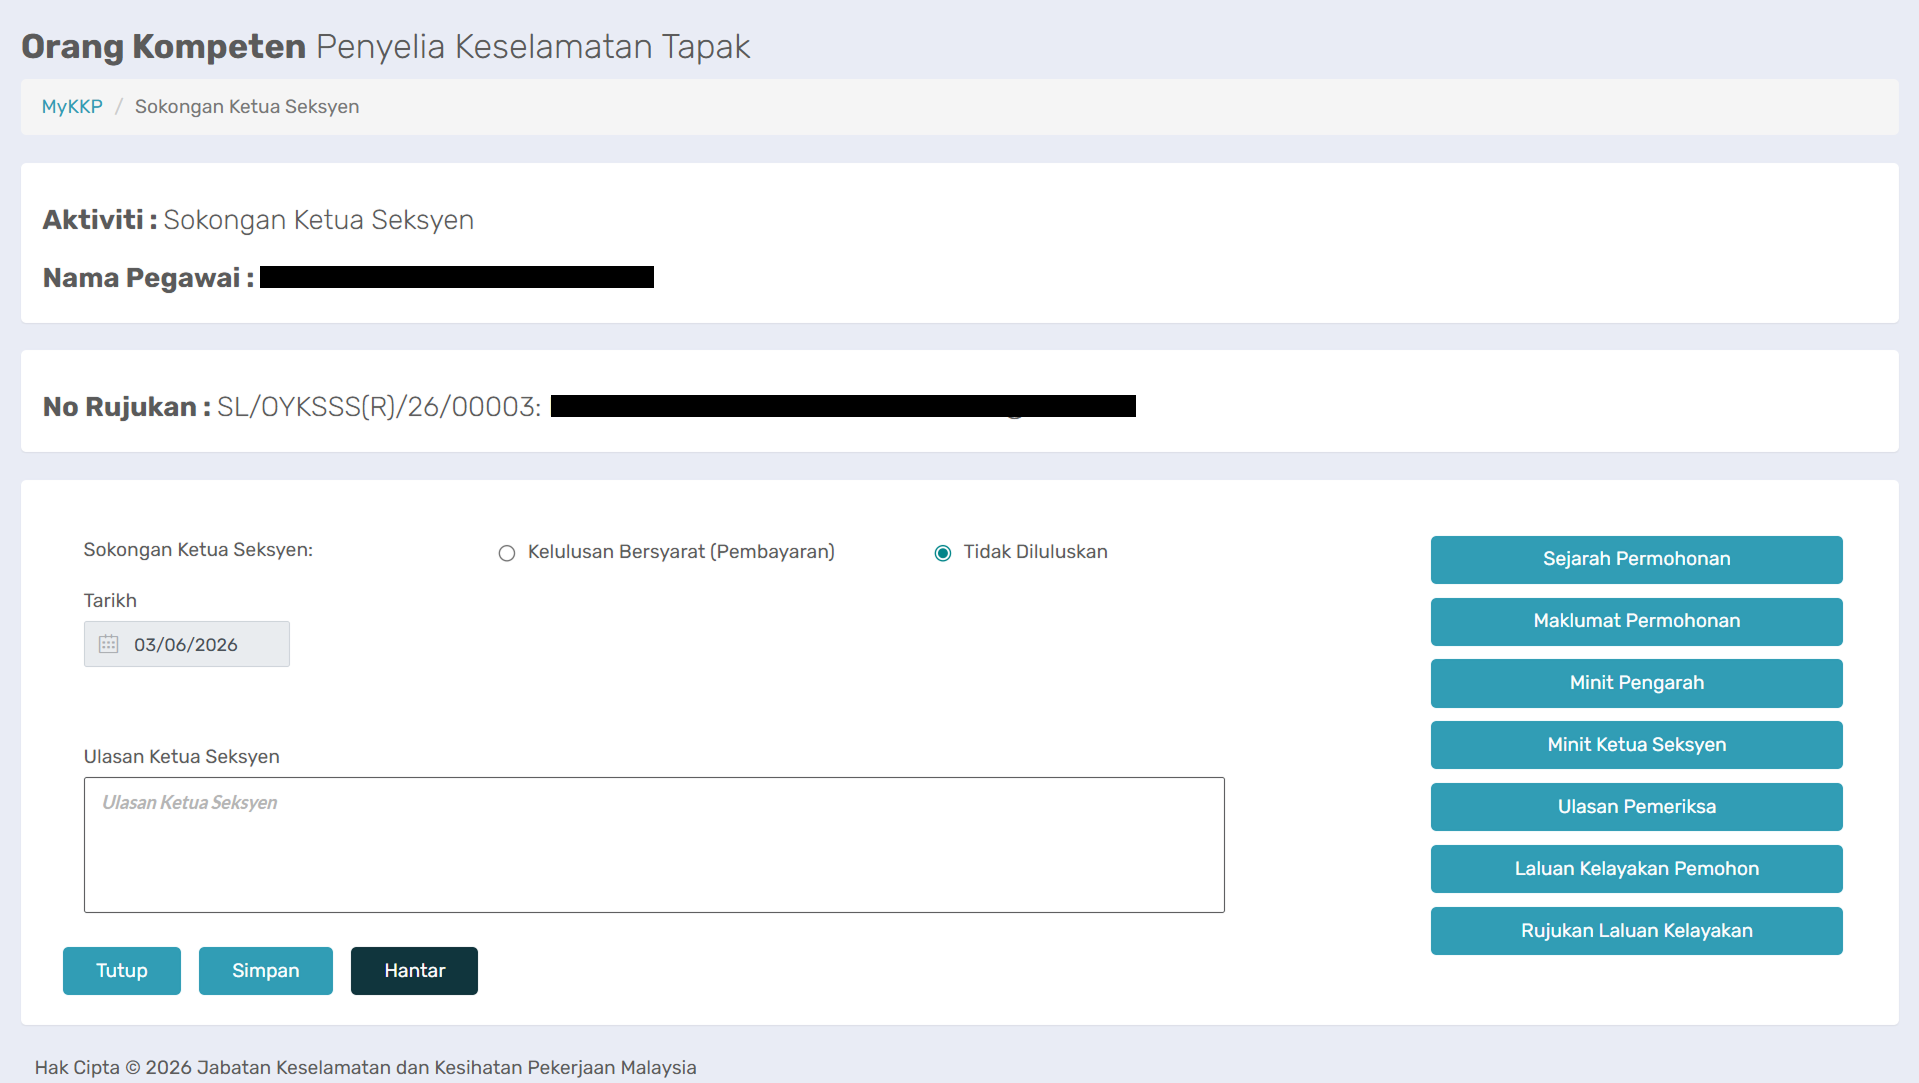Open Rujukan Laluan Kelayakan
Image resolution: width=1919 pixels, height=1083 pixels.
(x=1636, y=931)
